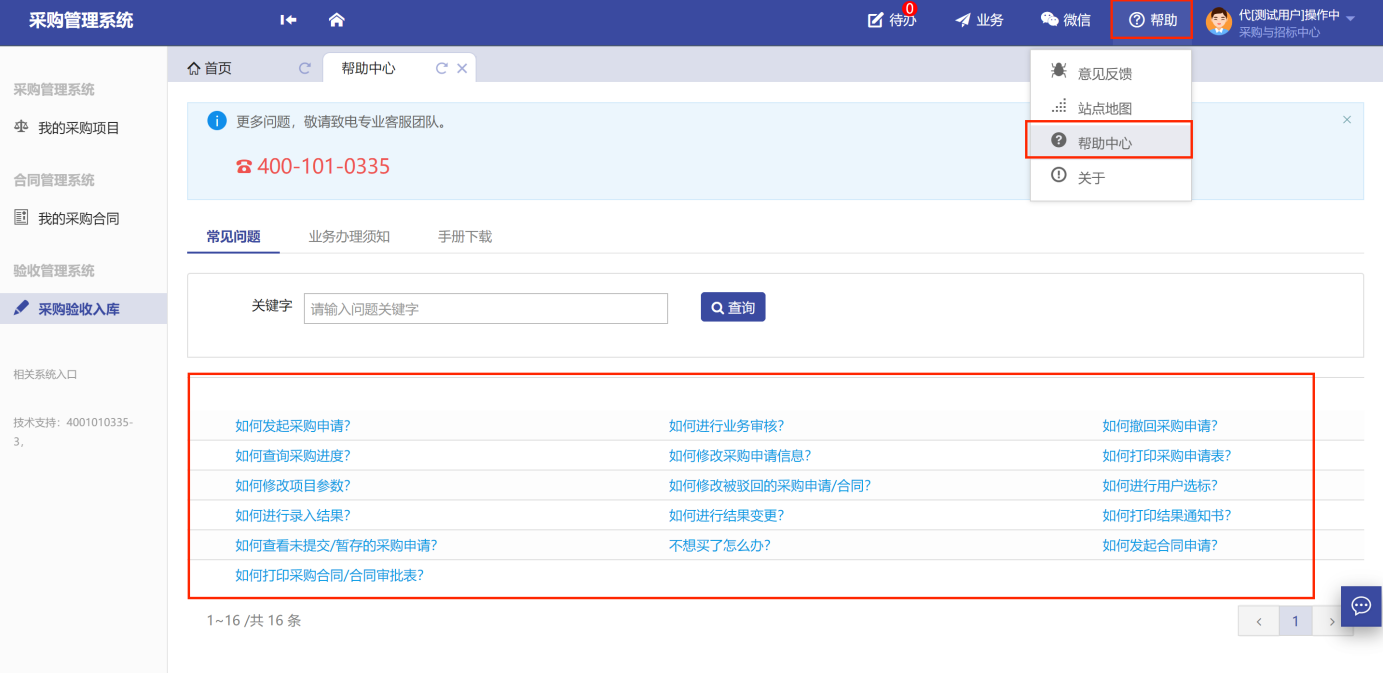
Task: Close the 帮助中心 tab
Action: pos(462,68)
